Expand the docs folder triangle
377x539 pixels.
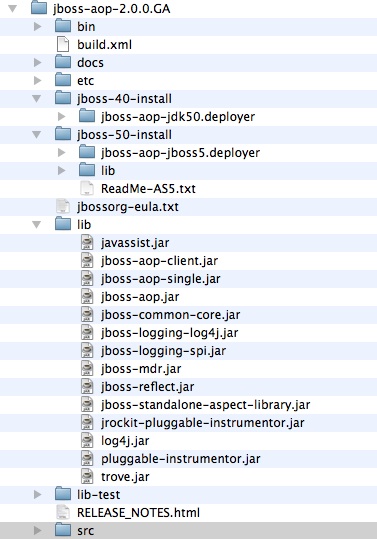(x=37, y=63)
